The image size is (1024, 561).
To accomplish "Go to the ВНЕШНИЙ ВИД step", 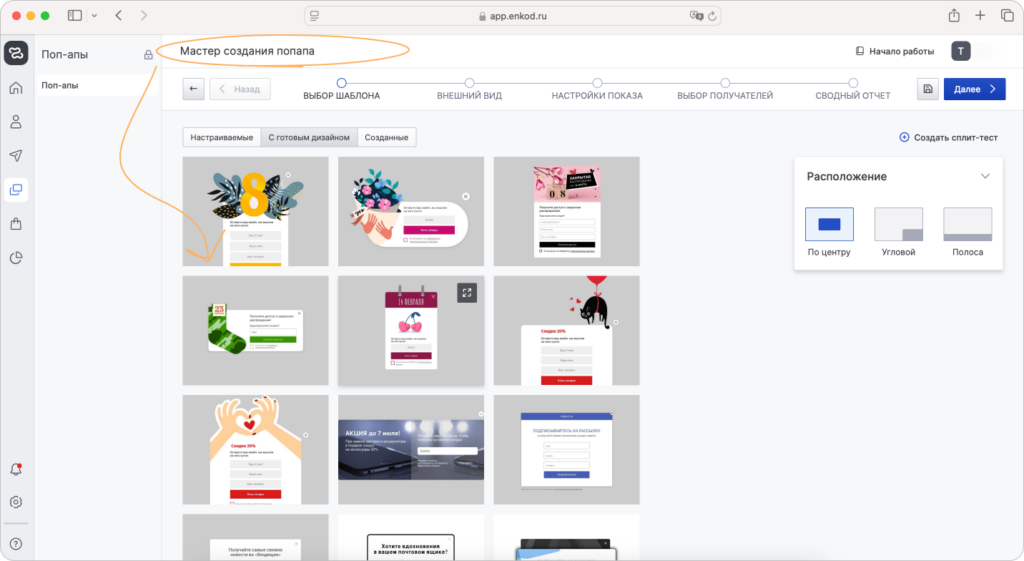I will pos(470,89).
